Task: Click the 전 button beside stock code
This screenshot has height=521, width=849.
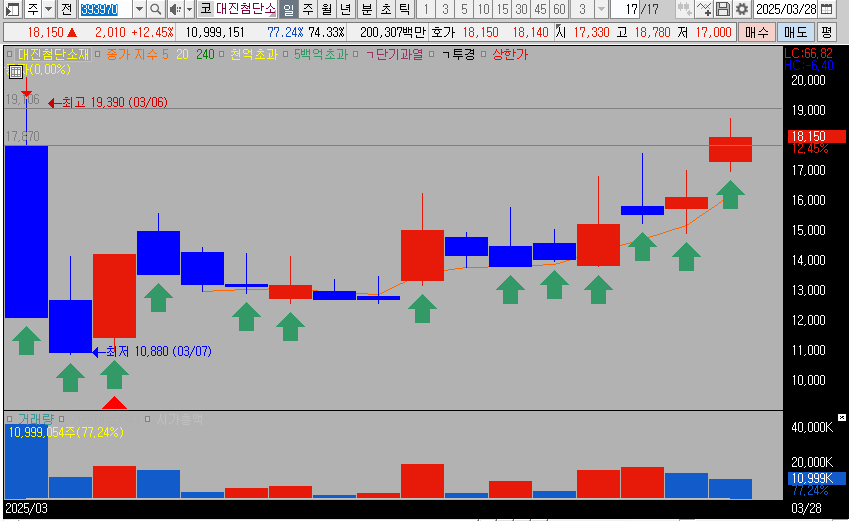Action: tap(67, 9)
